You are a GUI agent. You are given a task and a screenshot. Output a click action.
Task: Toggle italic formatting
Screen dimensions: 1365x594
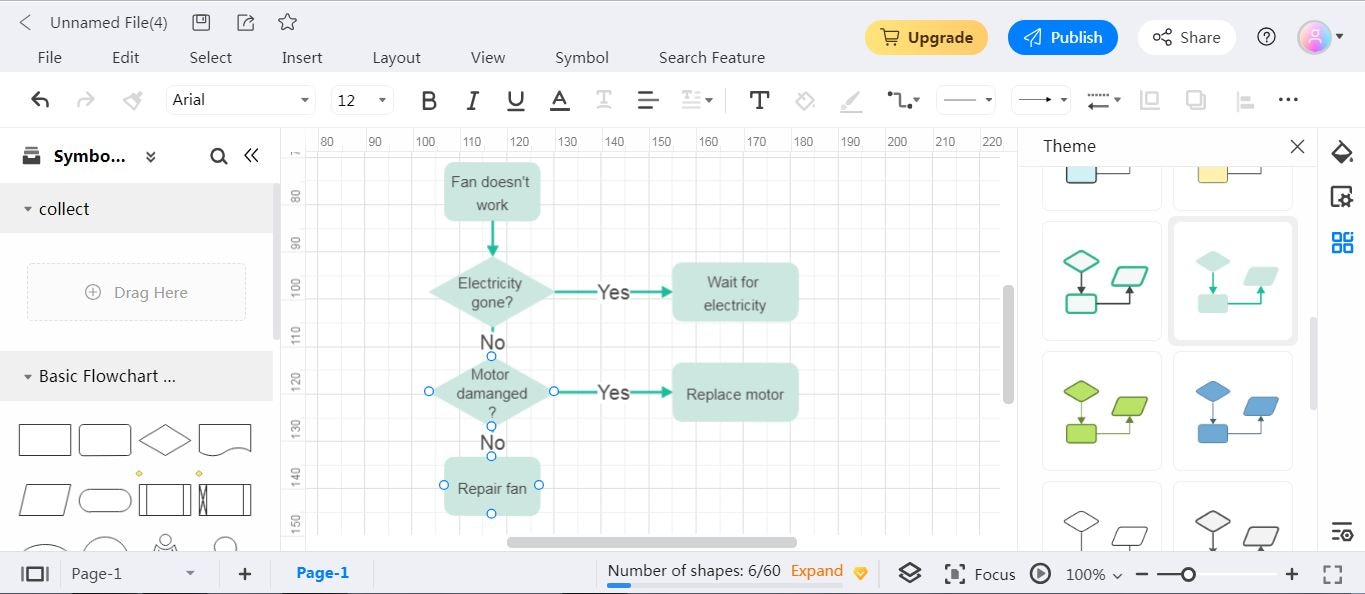(x=472, y=100)
